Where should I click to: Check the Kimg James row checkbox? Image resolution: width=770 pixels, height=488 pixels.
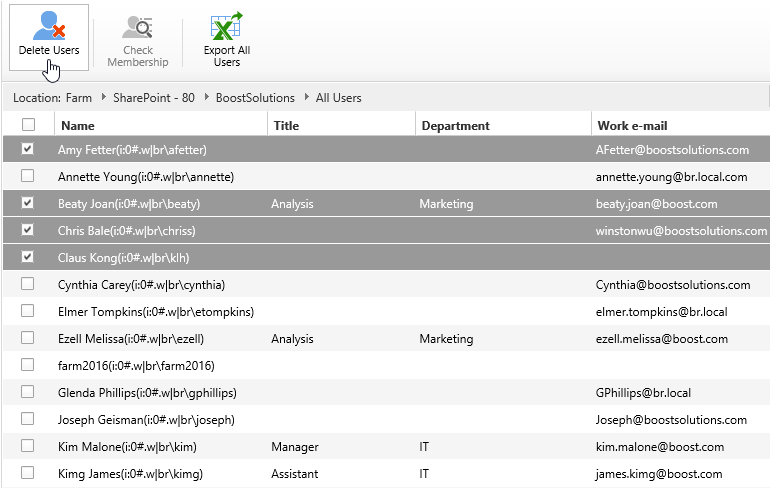(x=28, y=473)
